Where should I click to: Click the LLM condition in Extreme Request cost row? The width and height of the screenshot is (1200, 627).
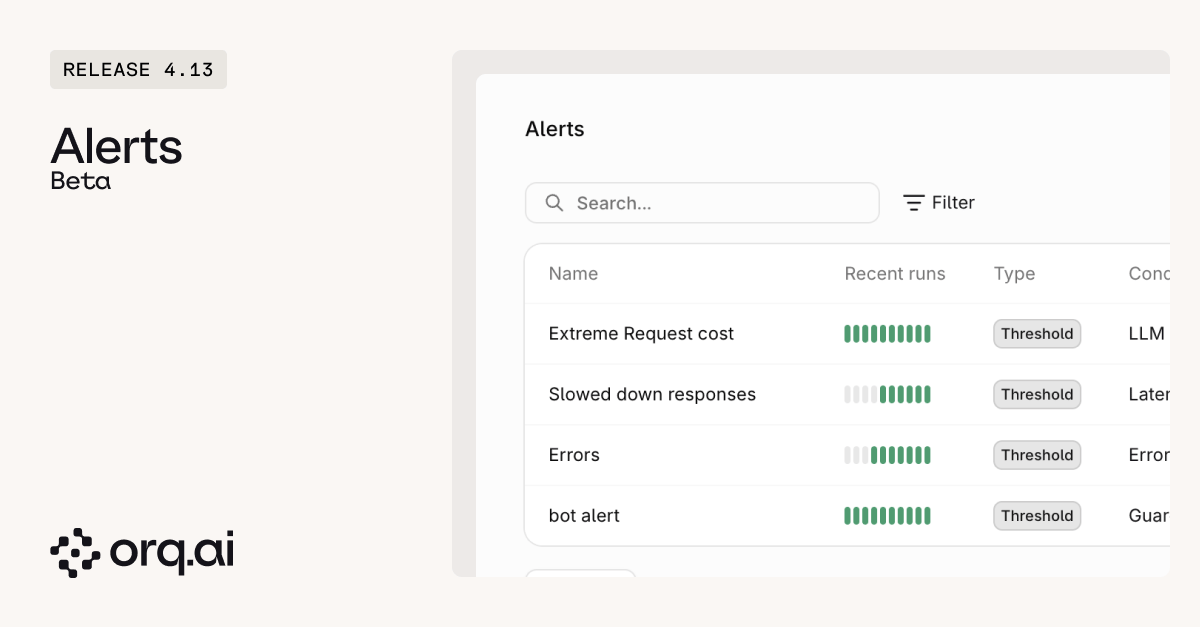click(1147, 334)
